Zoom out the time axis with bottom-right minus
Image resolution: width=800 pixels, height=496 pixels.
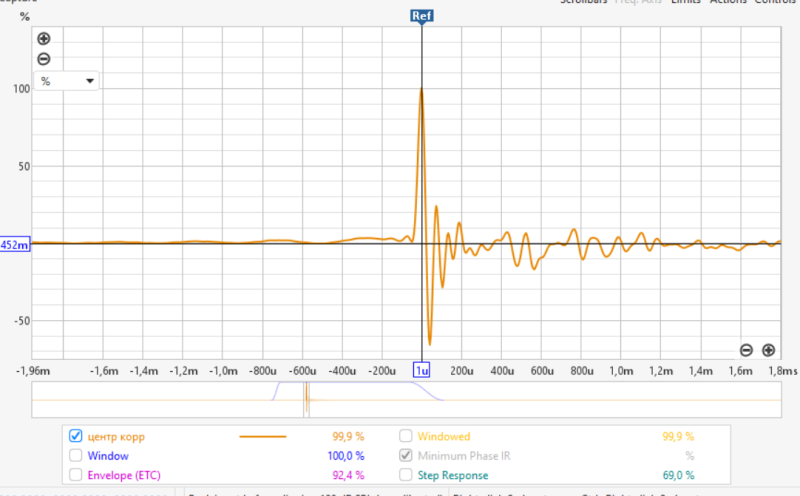746,350
